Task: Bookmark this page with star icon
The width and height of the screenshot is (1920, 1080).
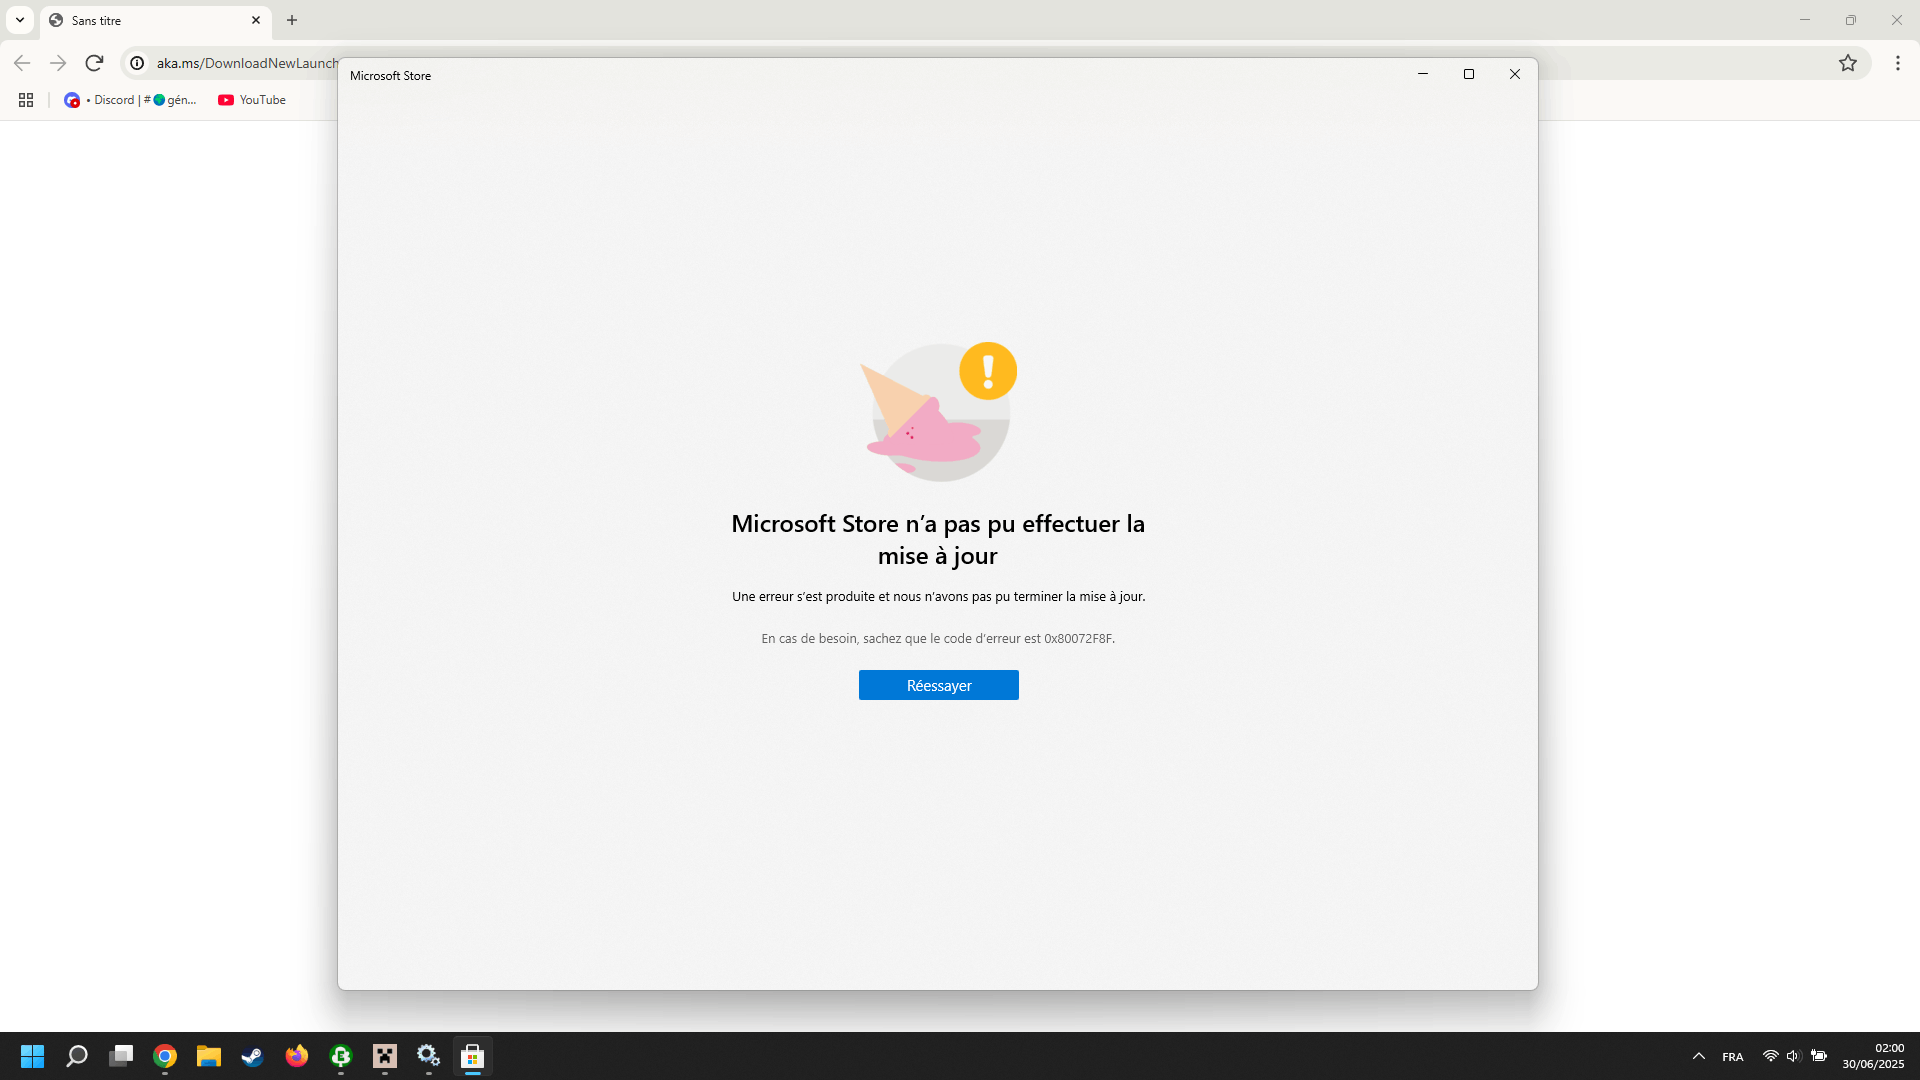Action: (1847, 63)
